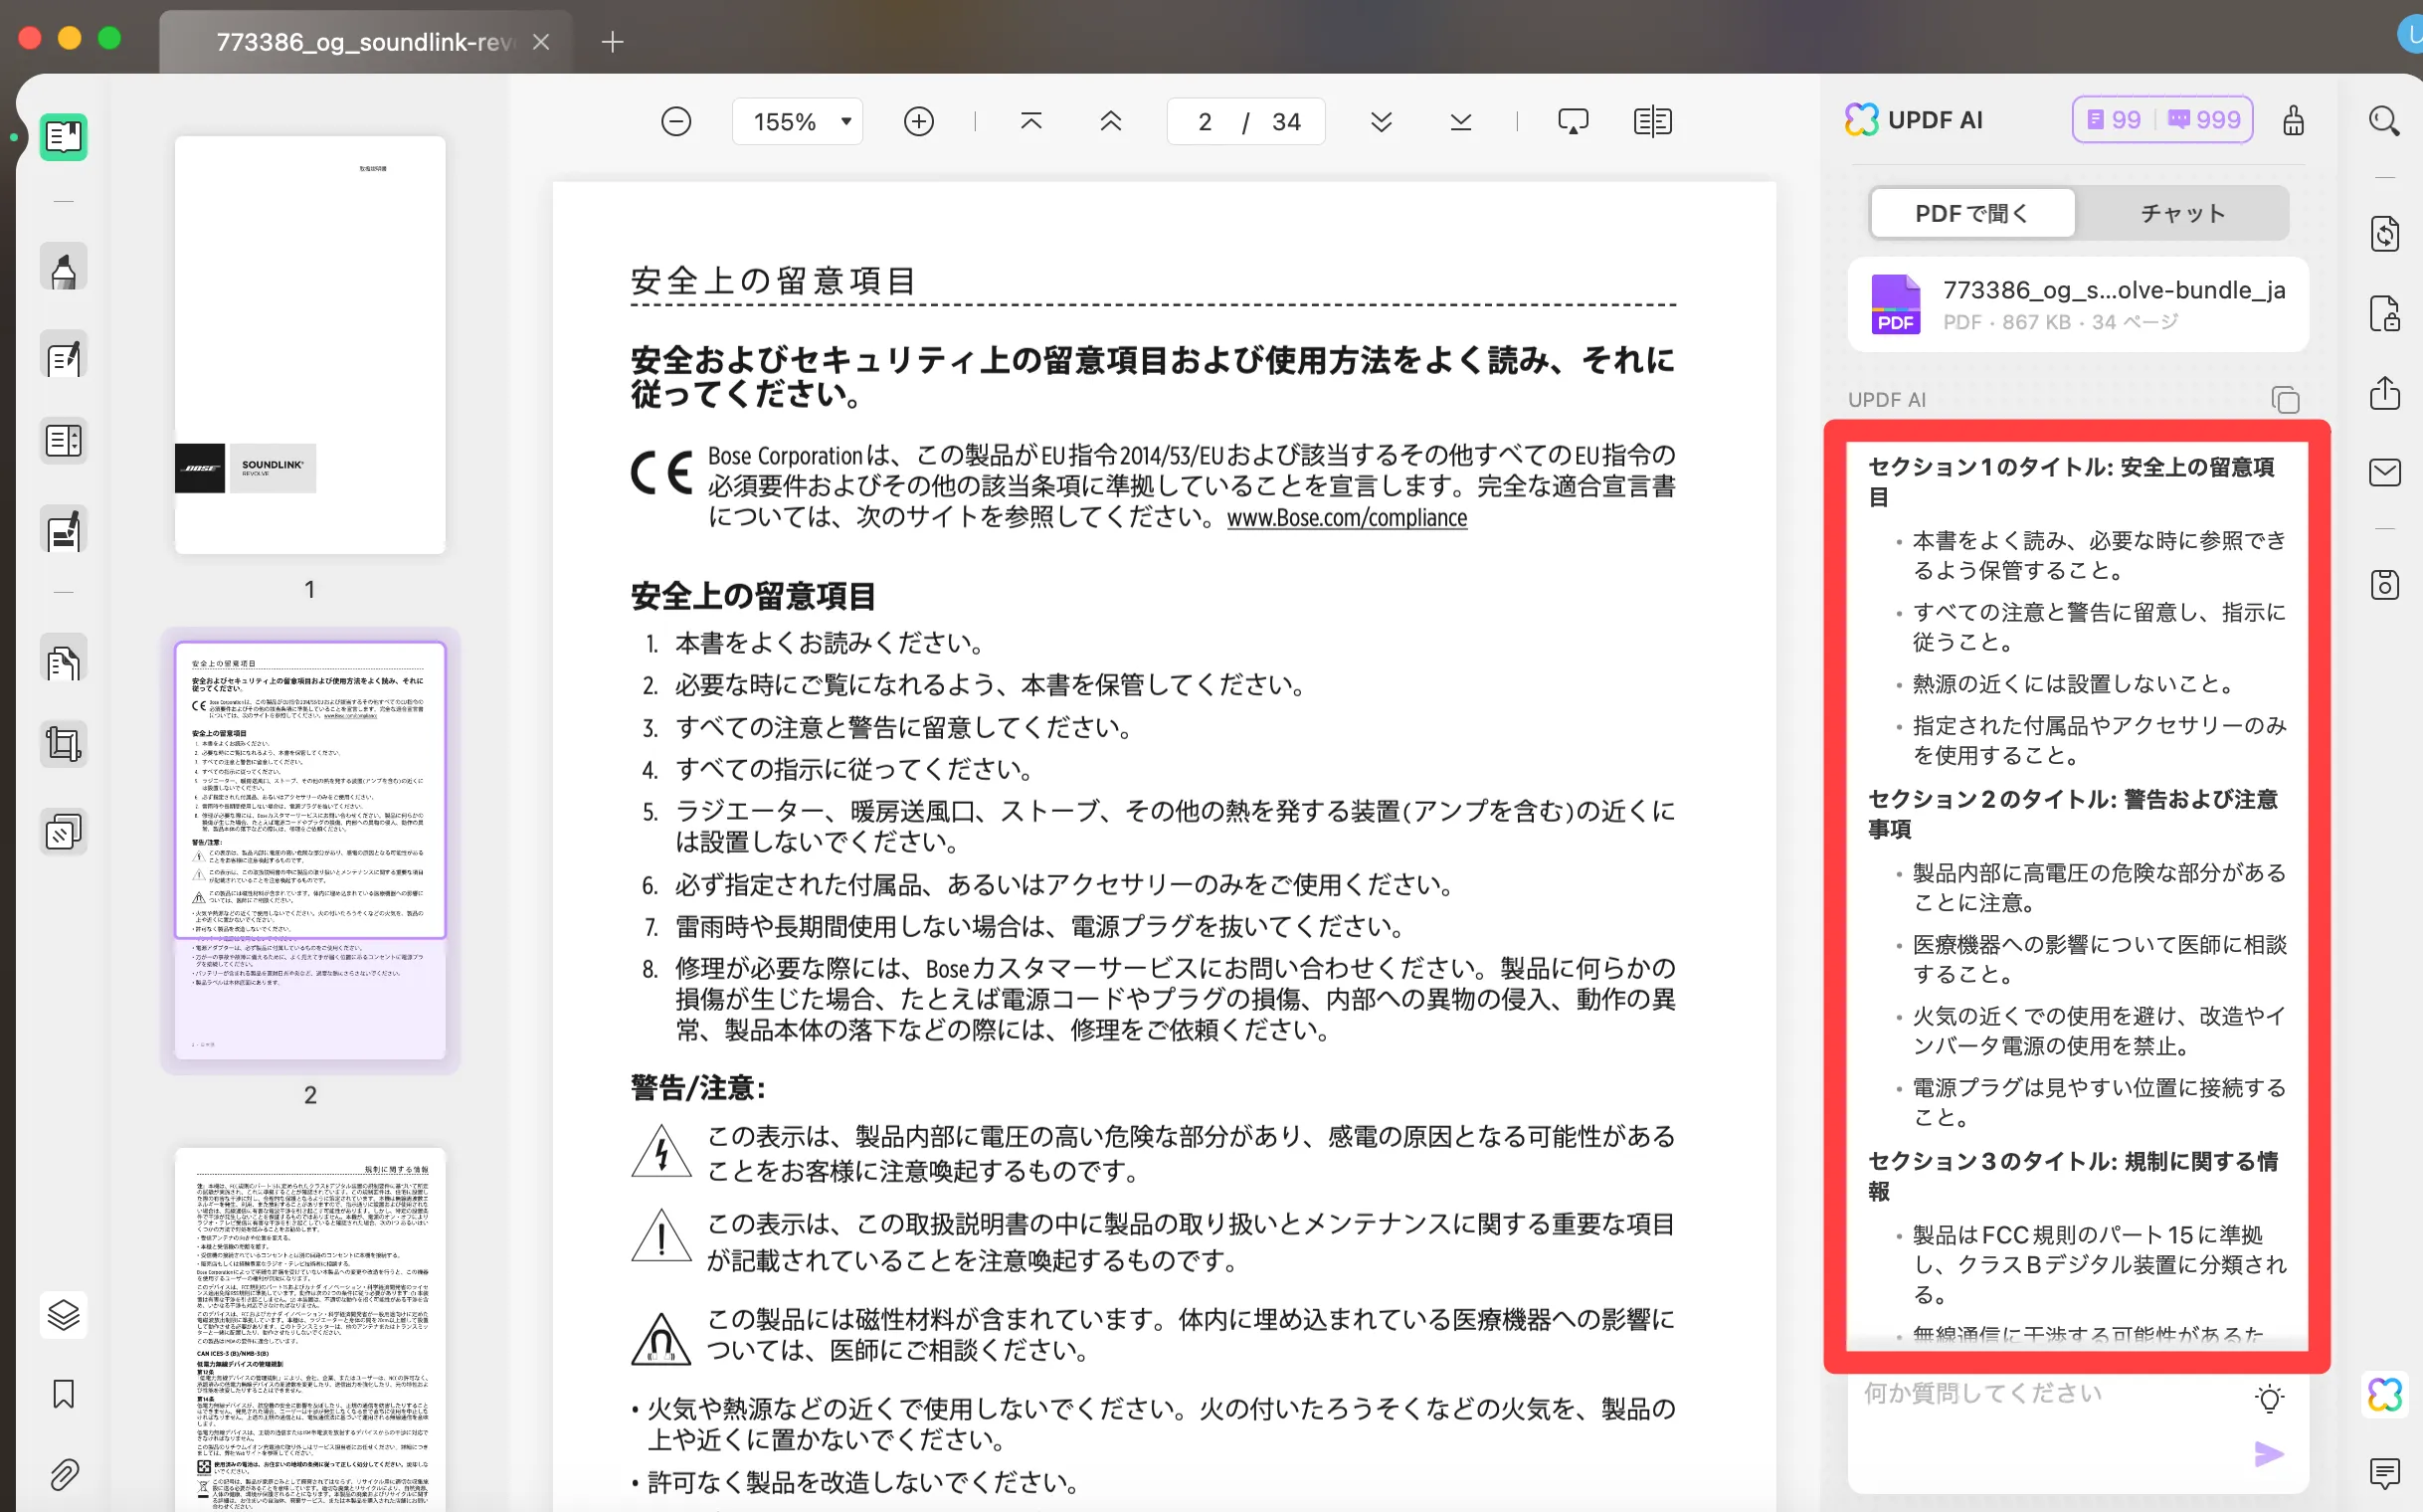This screenshot has width=2423, height=1512.
Task: Click the file card 773386_og_s...olve-bundle_ja
Action: coord(2078,304)
